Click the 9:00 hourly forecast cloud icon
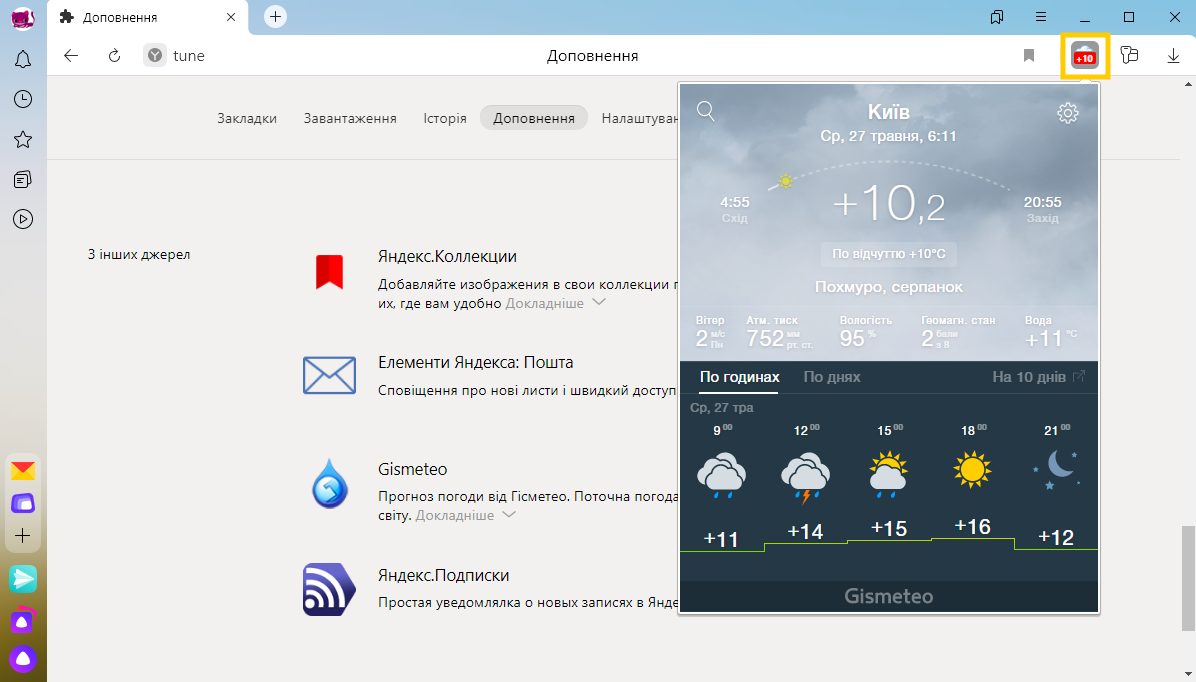1196x682 pixels. (722, 475)
